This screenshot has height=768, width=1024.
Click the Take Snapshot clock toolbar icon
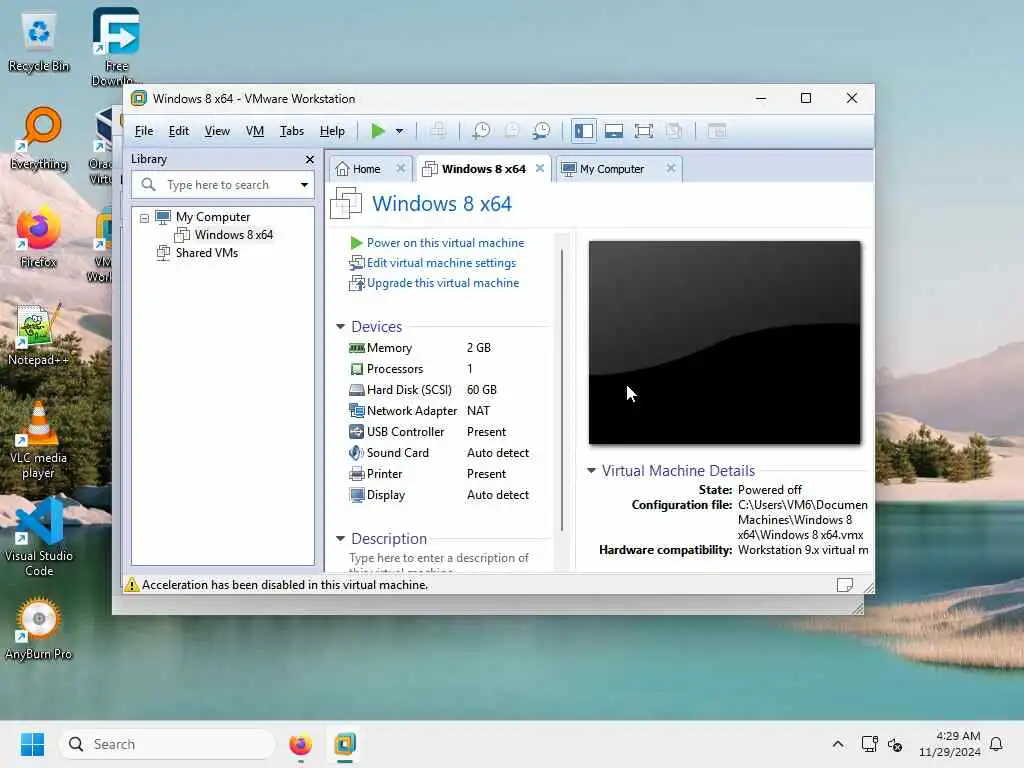[481, 131]
